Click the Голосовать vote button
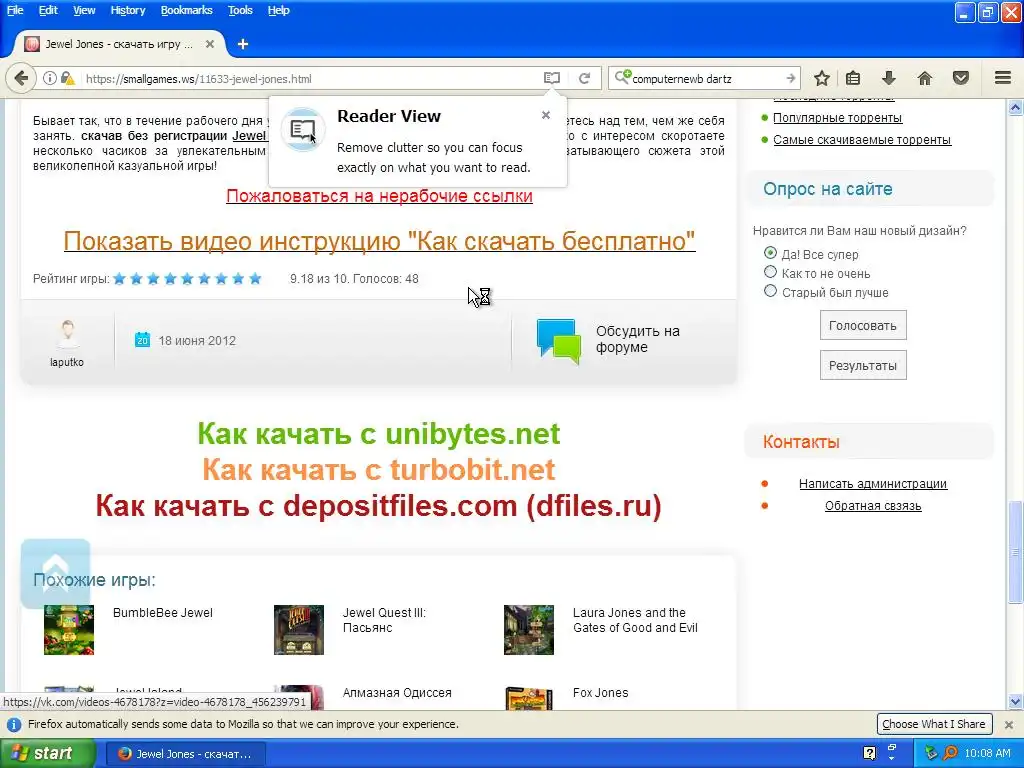Screen dimensions: 1024x768 (x=863, y=325)
